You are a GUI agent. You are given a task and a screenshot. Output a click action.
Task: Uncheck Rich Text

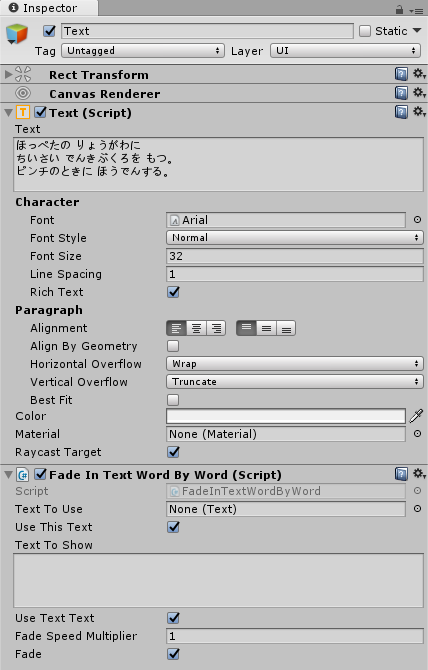[x=173, y=292]
